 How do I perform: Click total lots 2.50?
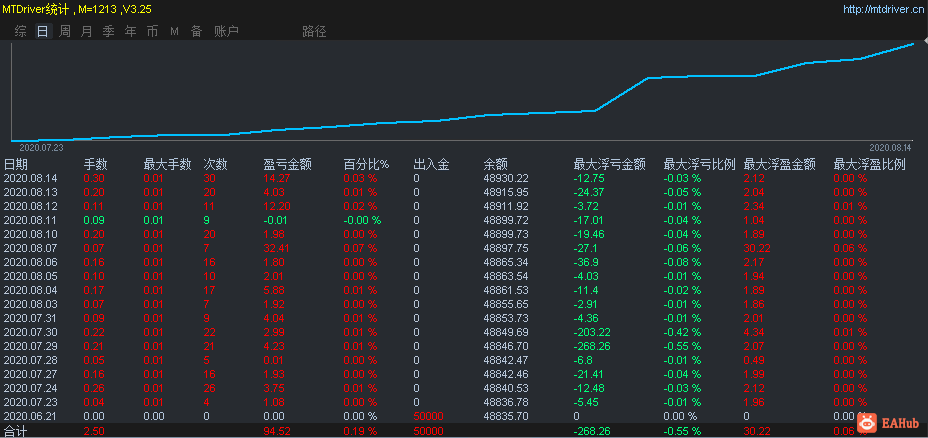pos(94,431)
